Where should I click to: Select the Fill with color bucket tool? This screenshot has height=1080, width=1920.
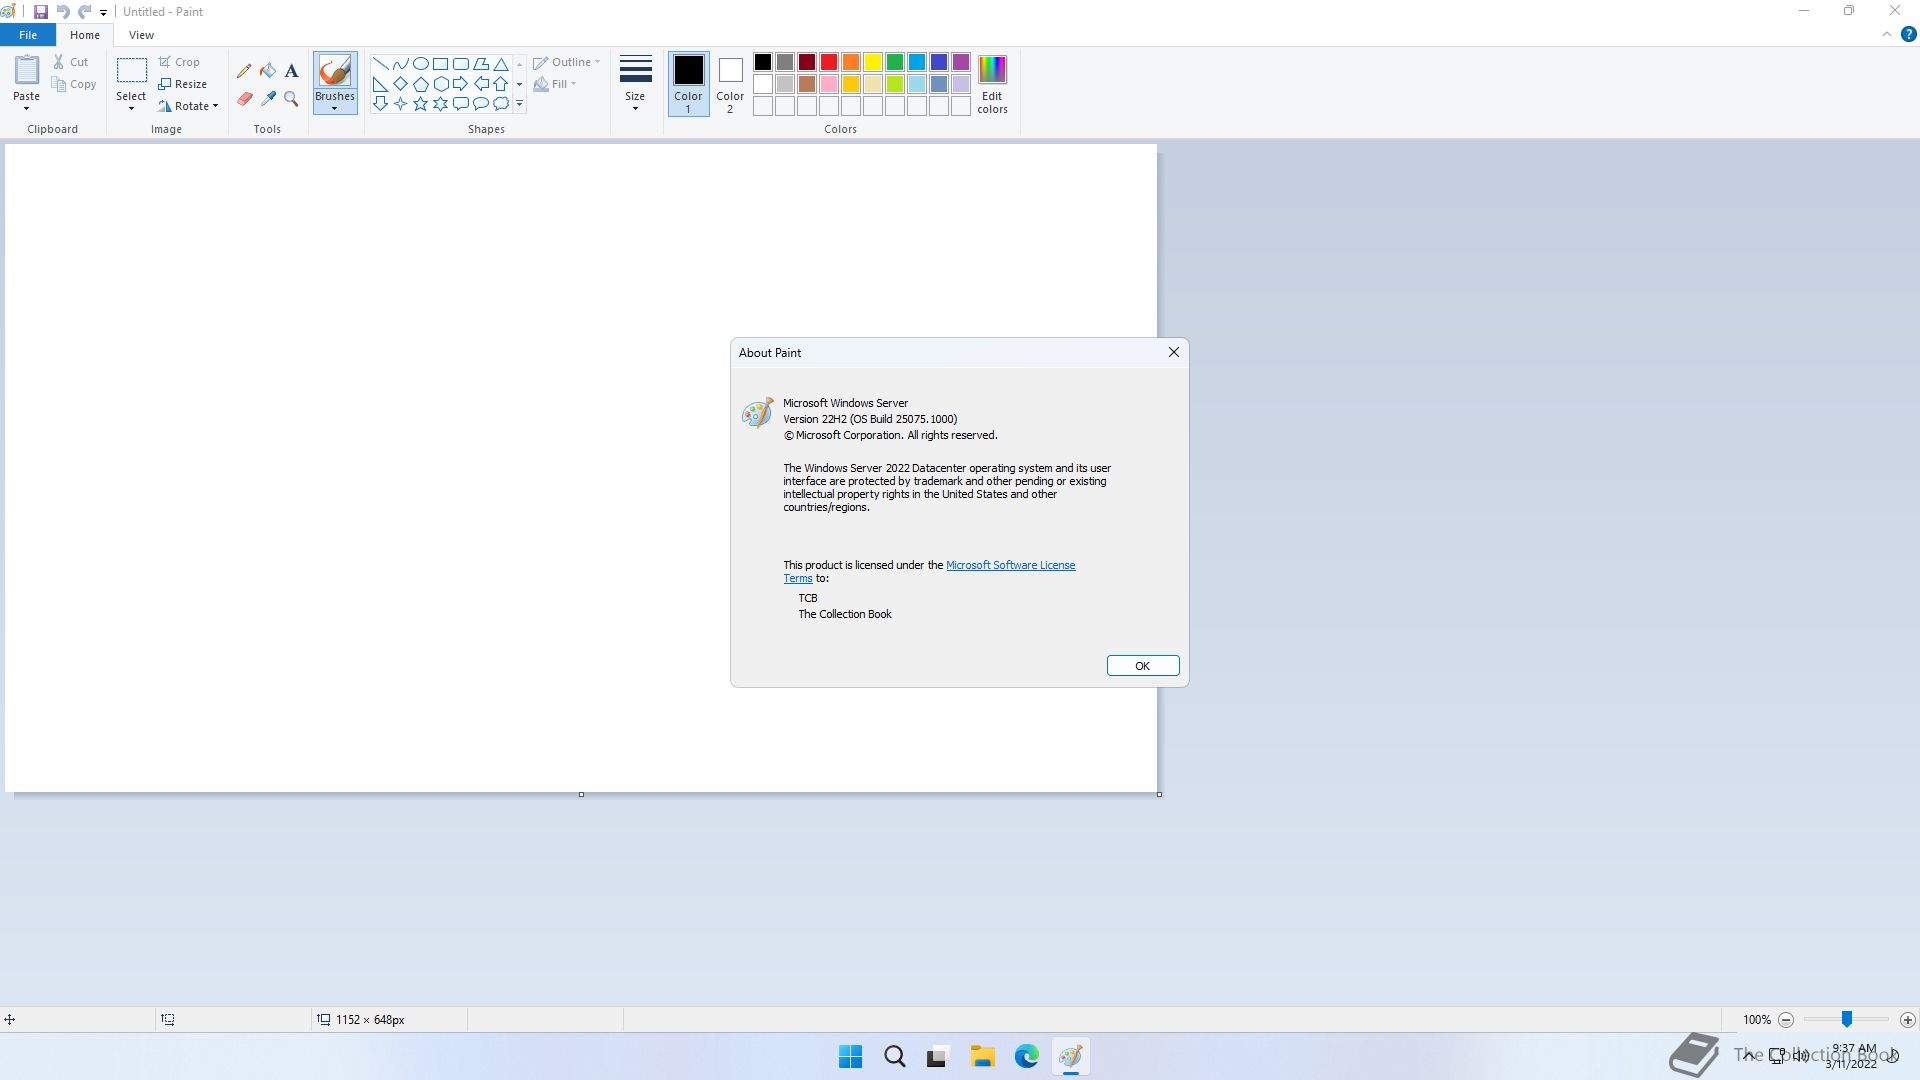(x=268, y=71)
